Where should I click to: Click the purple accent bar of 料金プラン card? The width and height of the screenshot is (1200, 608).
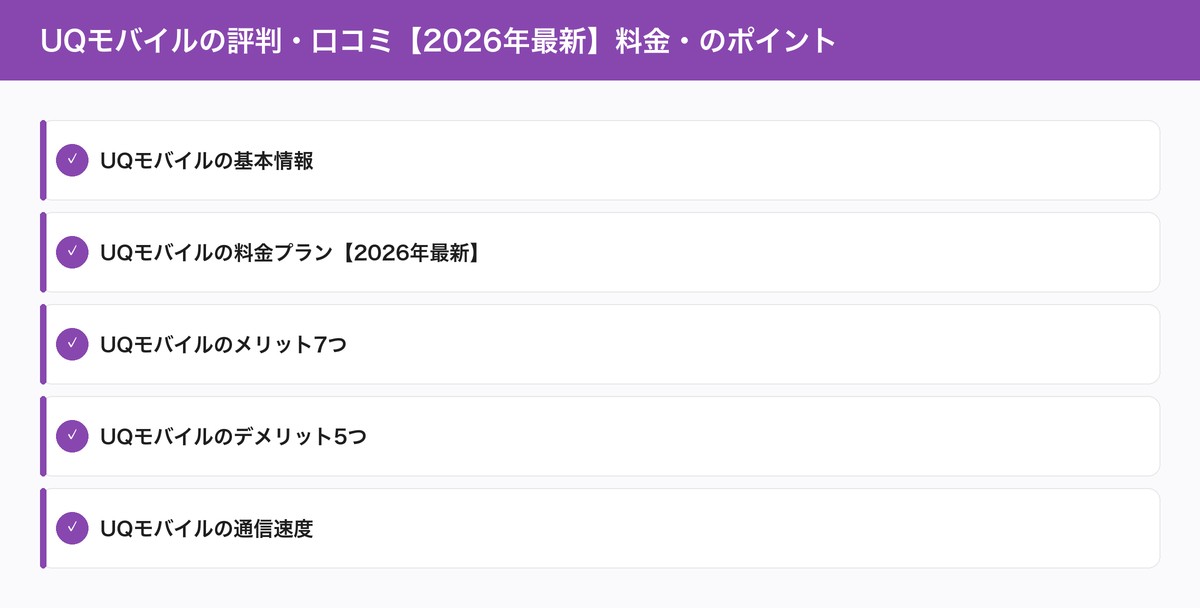click(43, 252)
